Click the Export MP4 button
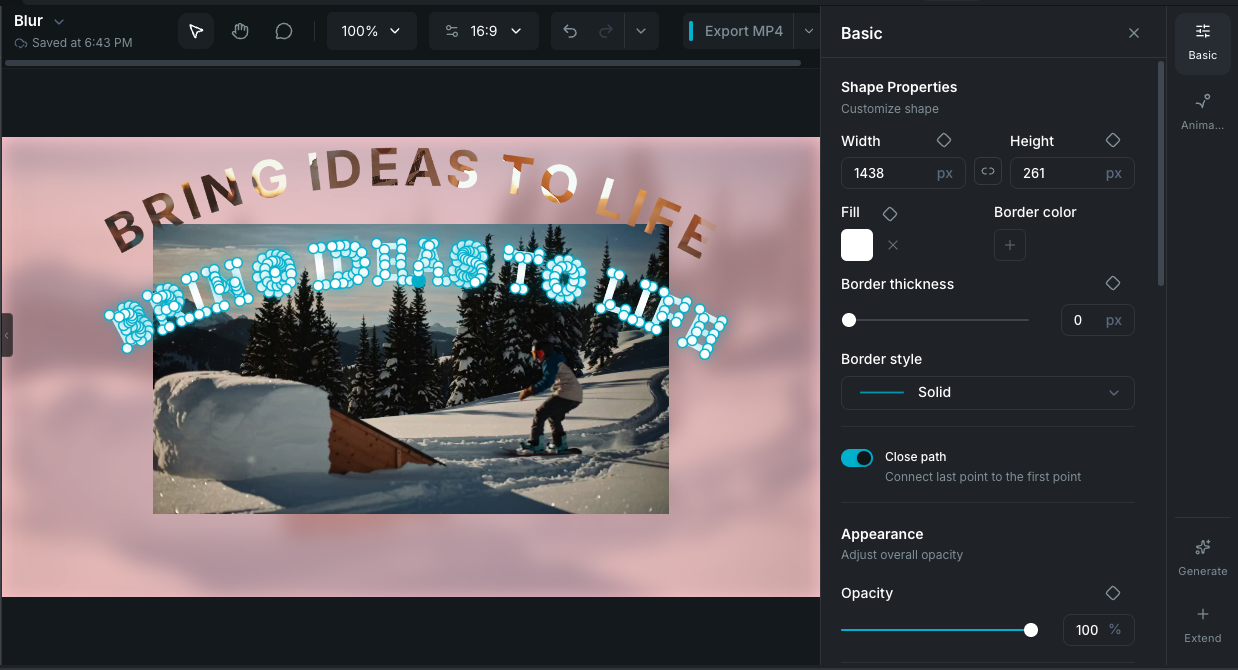 click(x=743, y=31)
